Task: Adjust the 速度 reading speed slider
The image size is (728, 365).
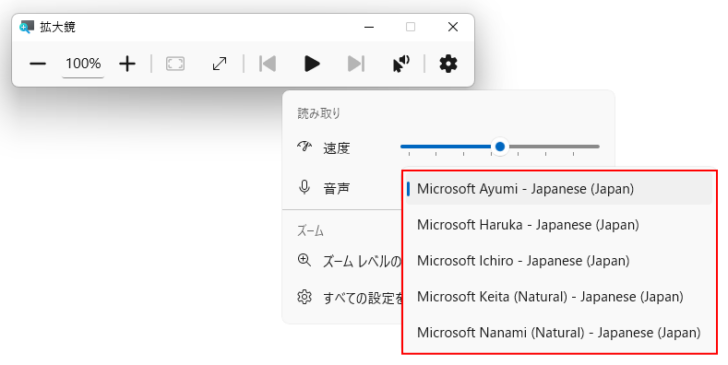Action: pyautogui.click(x=500, y=147)
